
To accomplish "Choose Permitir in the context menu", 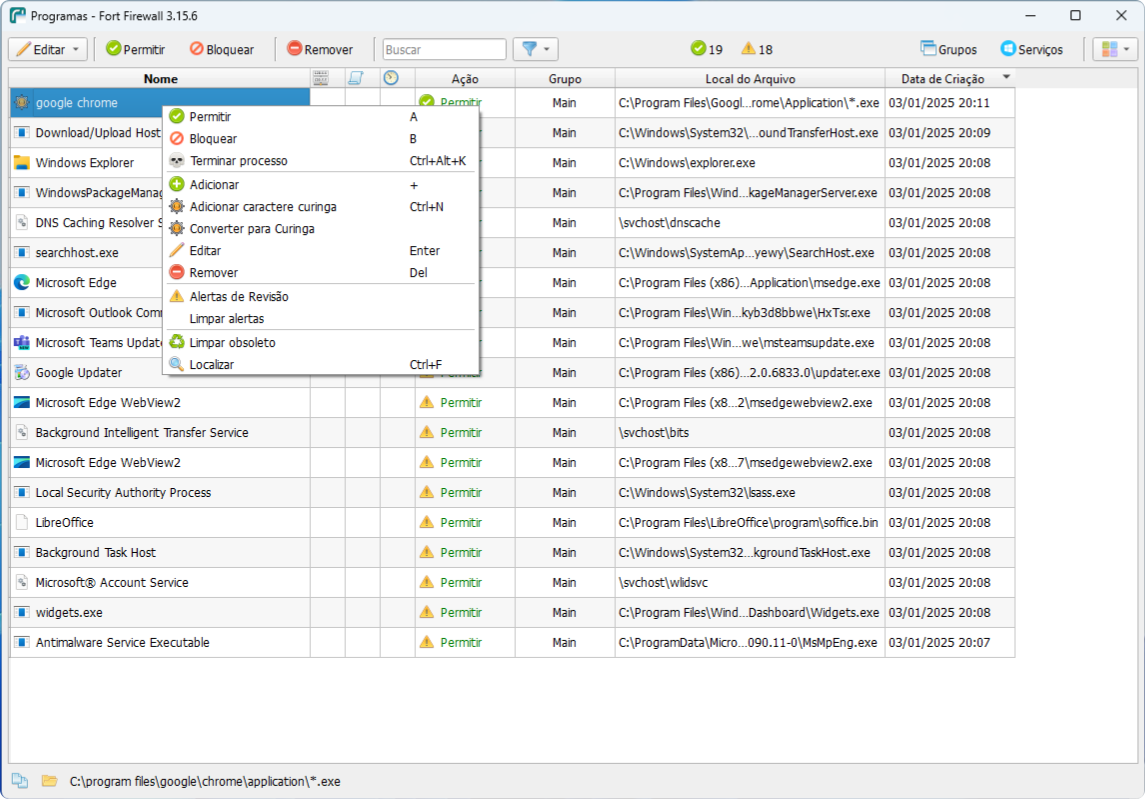I will coord(321,117).
